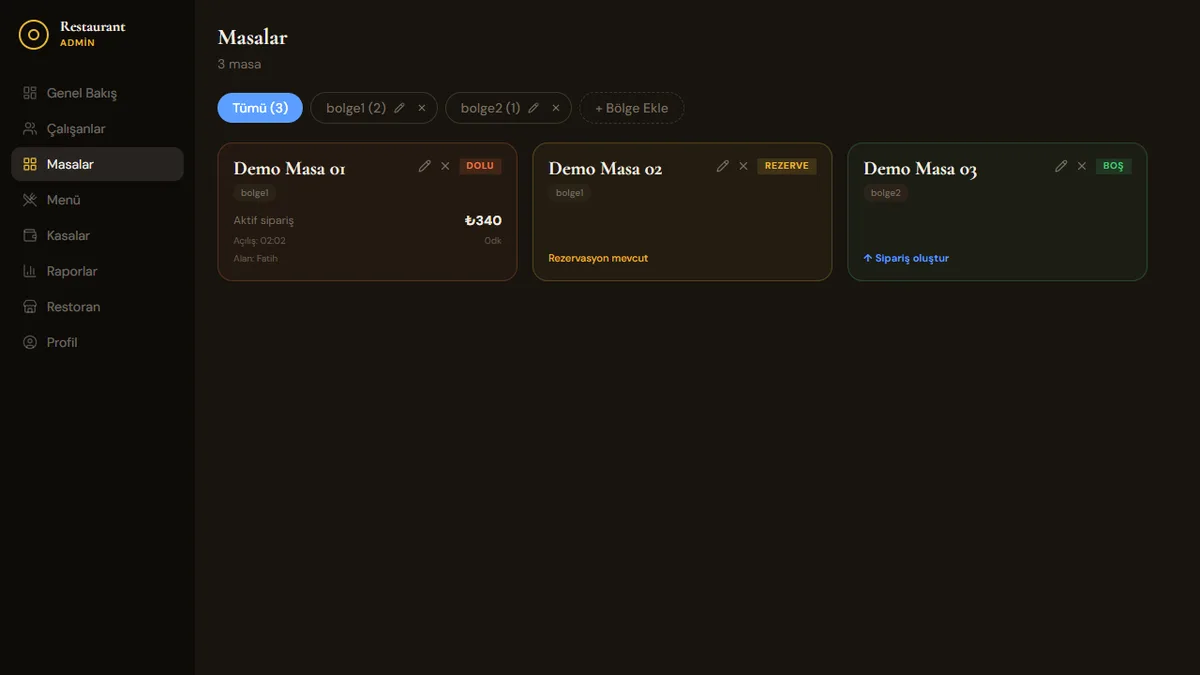
Task: Click the ADMIN role label
Action: coord(77,43)
